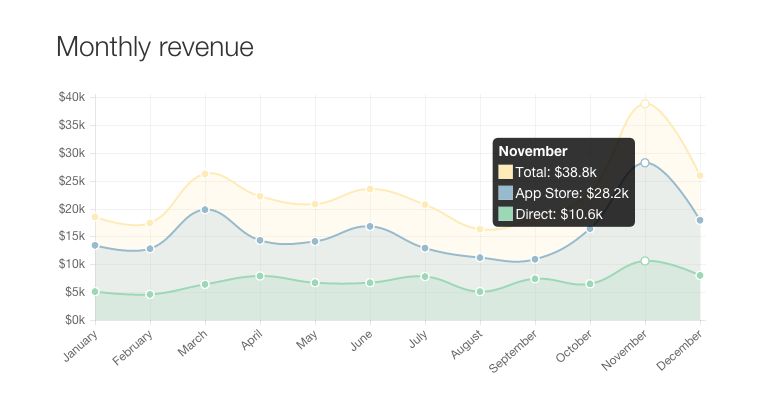Click the App Store data point for November
777x400 pixels.
(x=645, y=163)
